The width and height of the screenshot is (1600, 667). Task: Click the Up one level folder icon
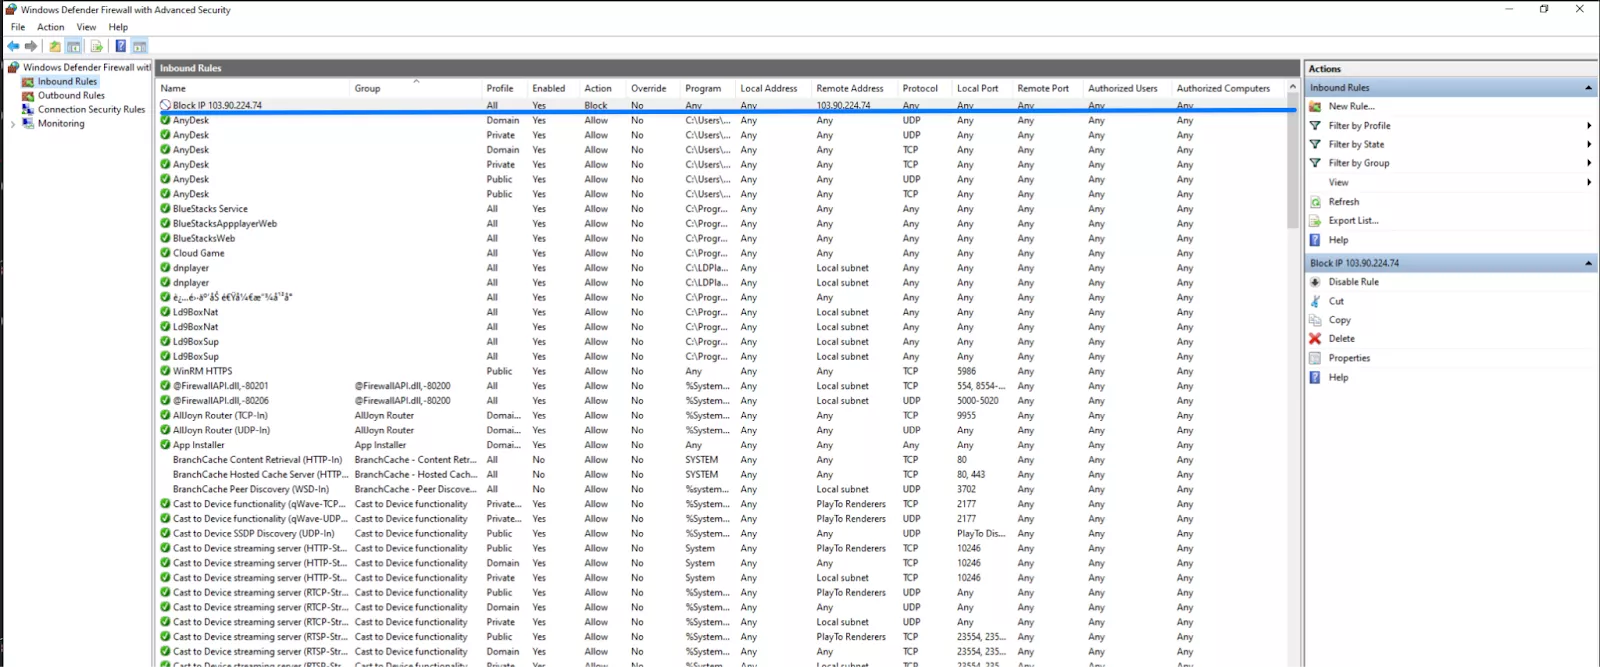[x=55, y=46]
